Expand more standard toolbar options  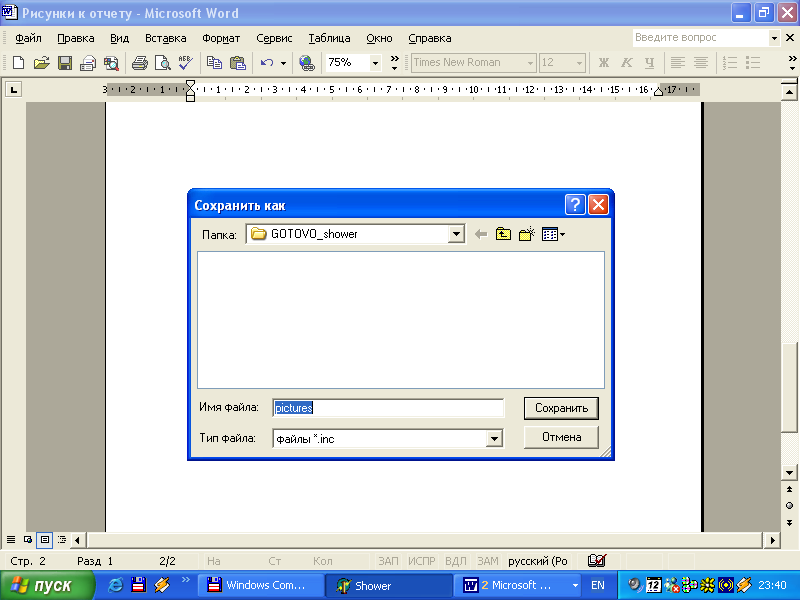click(x=394, y=63)
